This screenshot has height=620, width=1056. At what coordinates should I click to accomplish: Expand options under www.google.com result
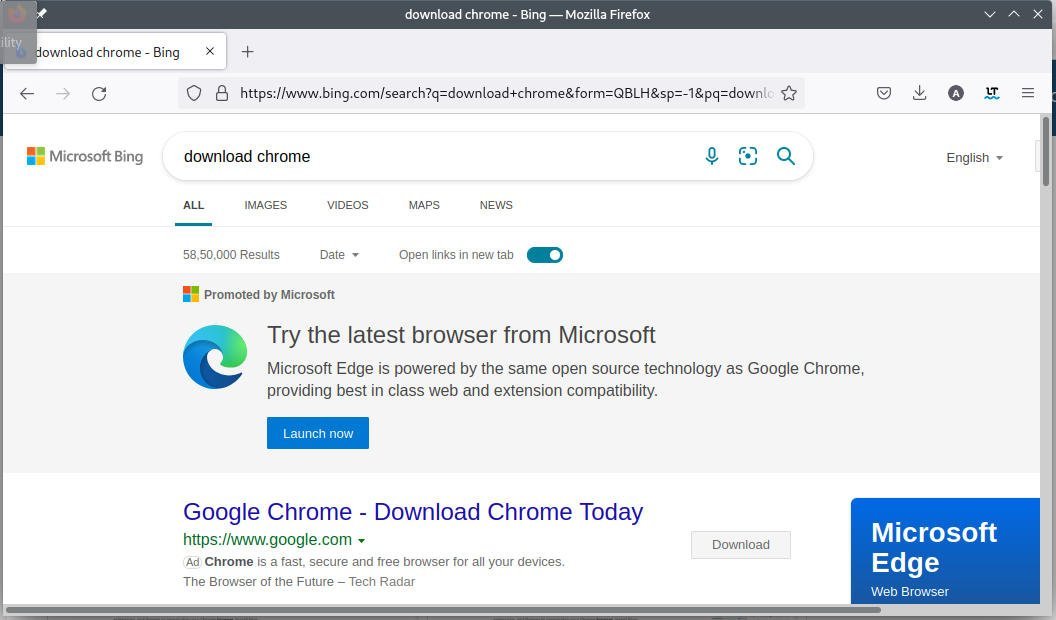click(361, 539)
